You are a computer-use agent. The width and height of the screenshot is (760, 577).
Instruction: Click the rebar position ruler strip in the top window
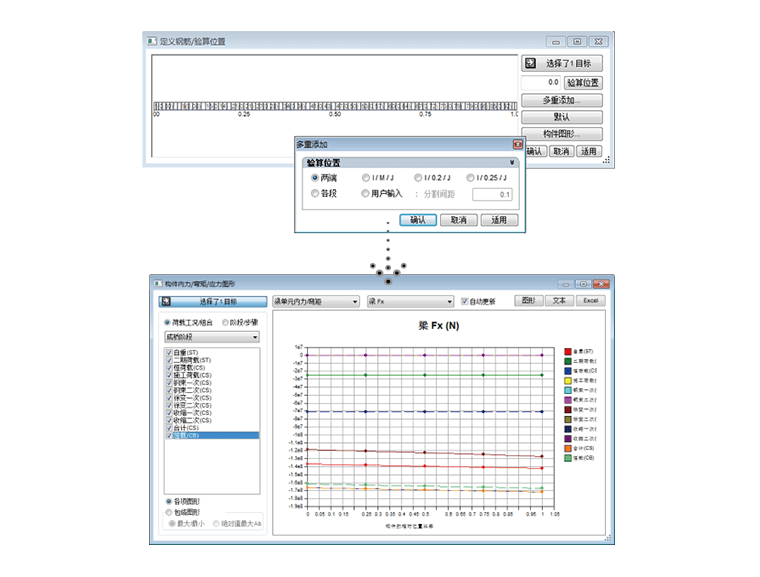point(335,106)
